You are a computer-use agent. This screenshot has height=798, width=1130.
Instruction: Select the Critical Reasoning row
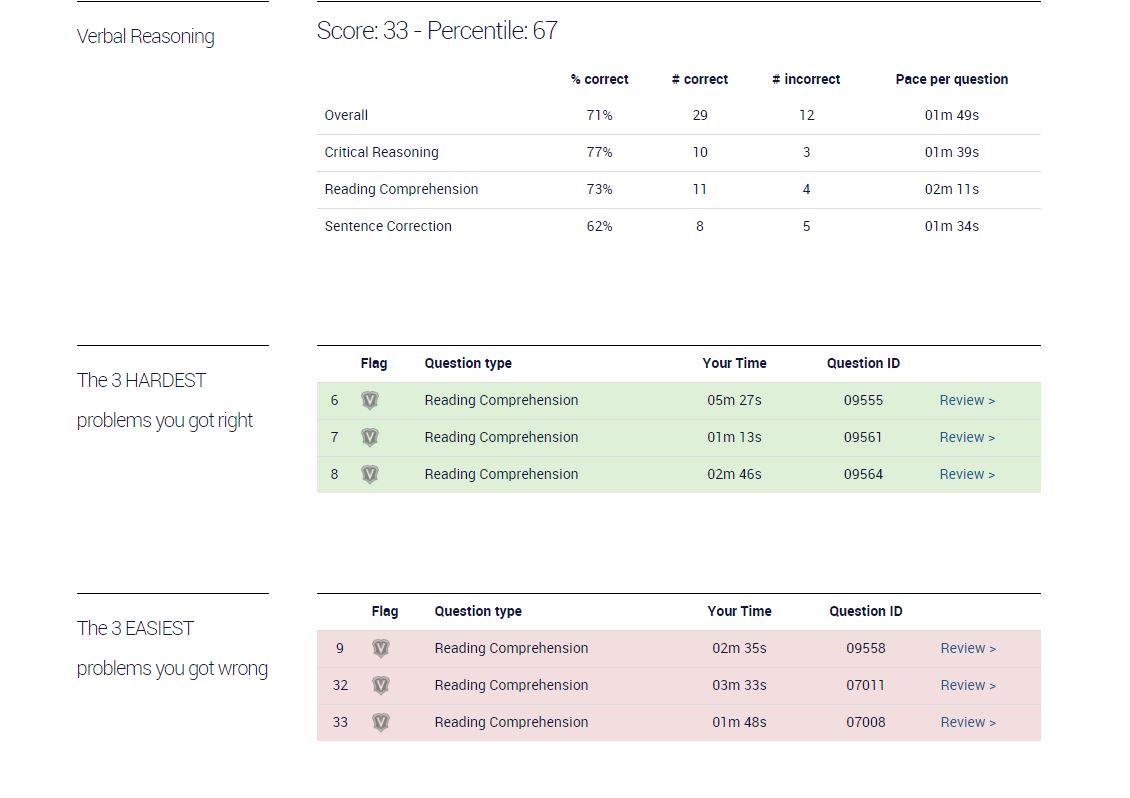click(679, 153)
